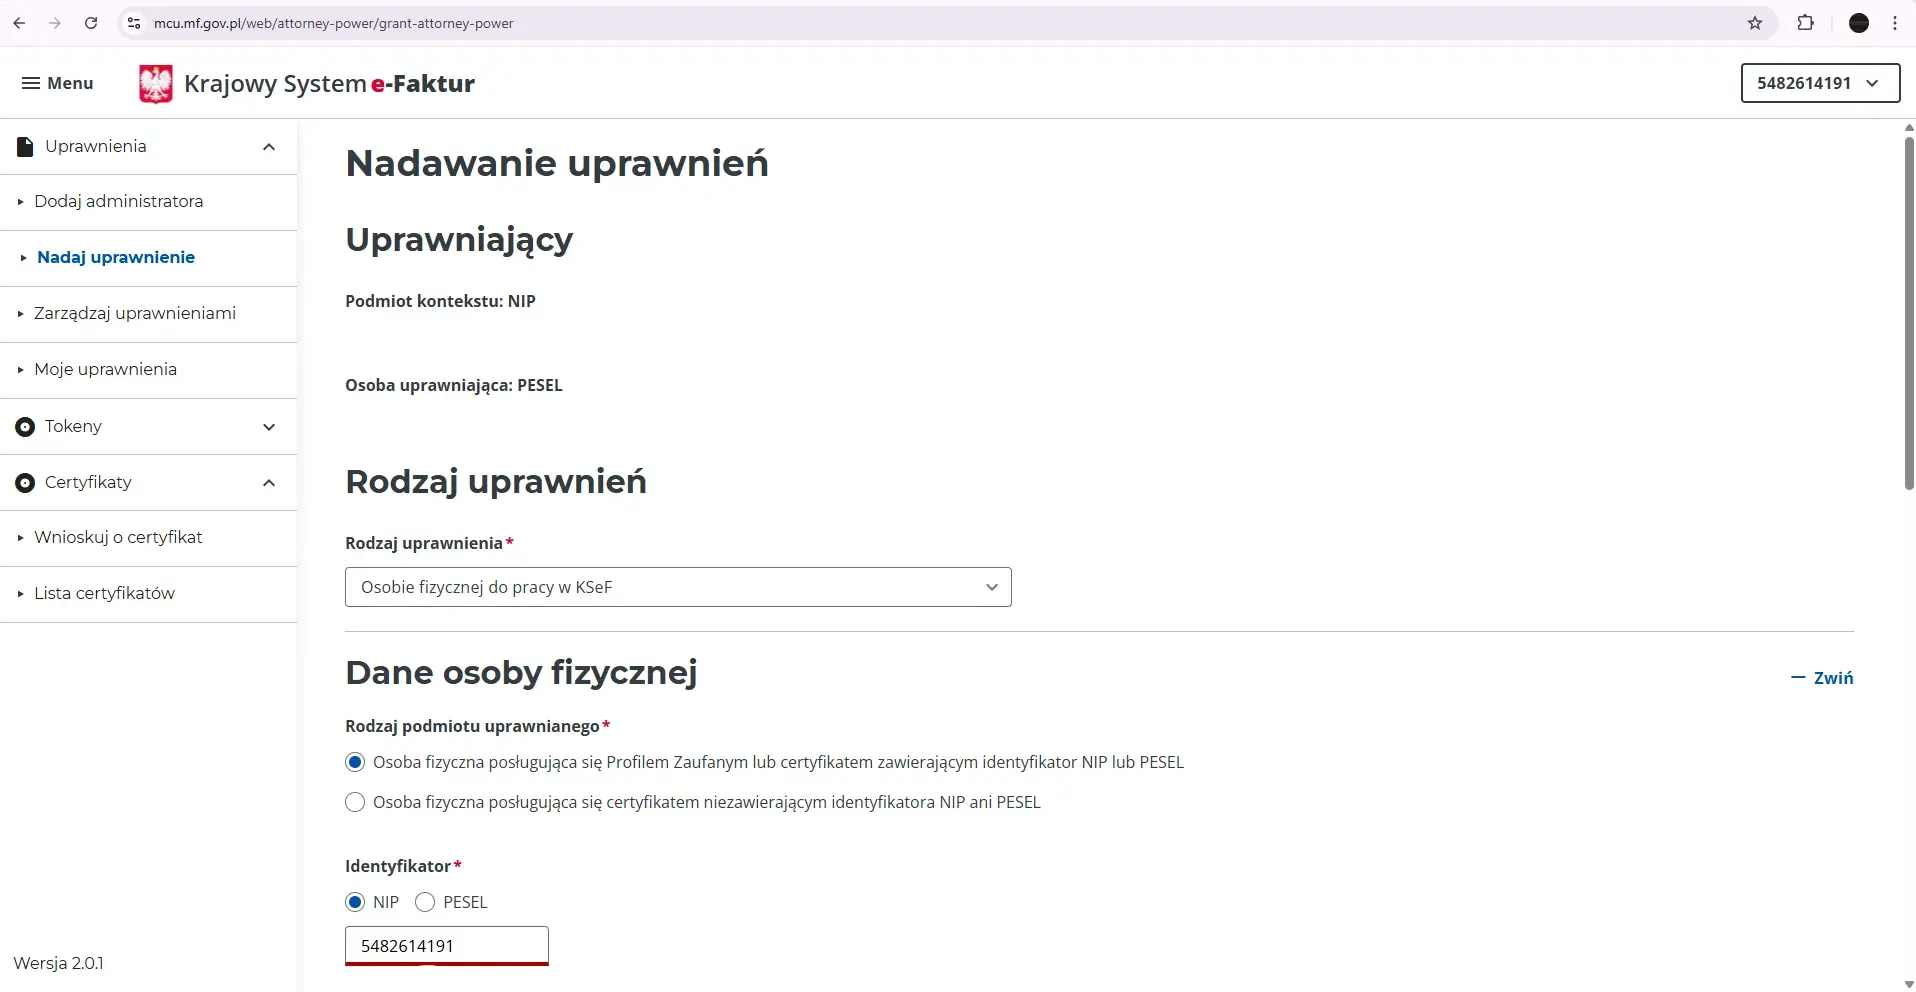Bookmark page with star icon

1756,23
